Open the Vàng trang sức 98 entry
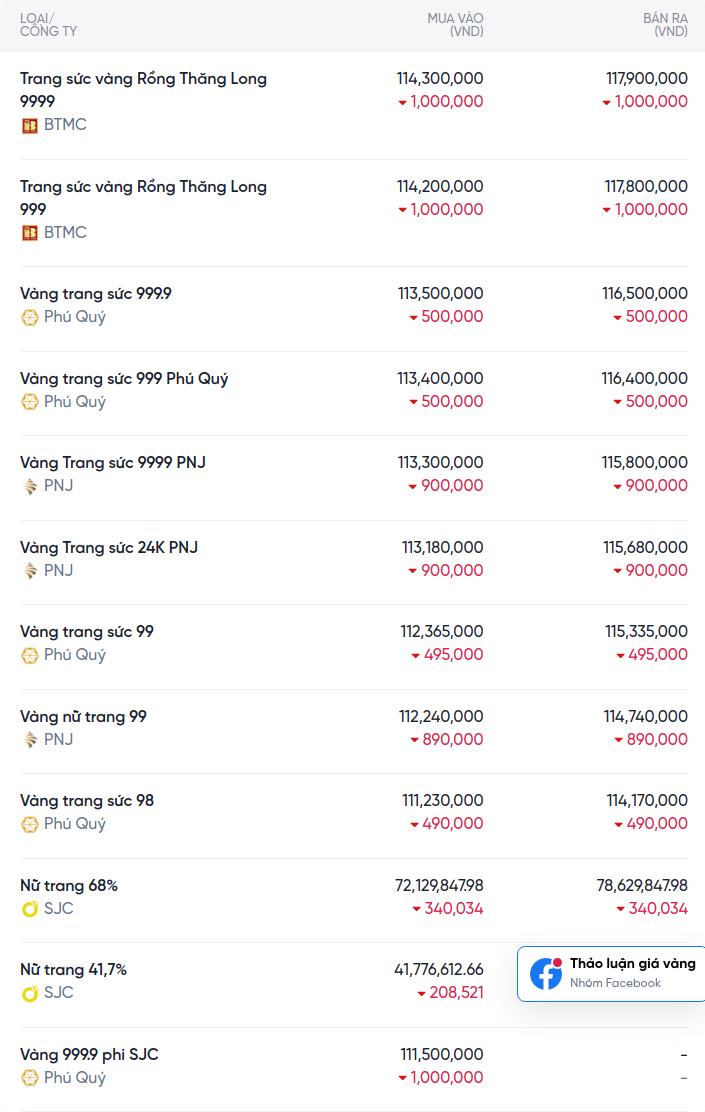This screenshot has height=1112, width=705. (x=87, y=801)
